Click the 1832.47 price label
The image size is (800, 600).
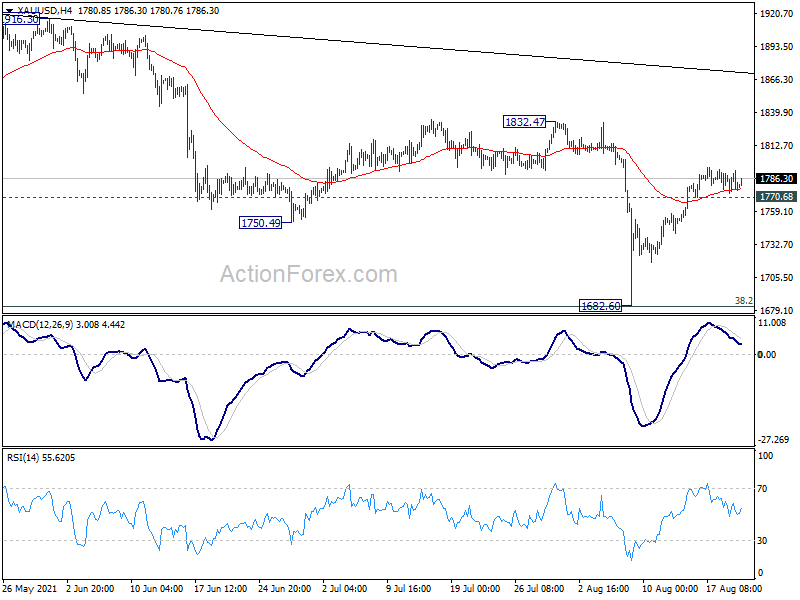coord(524,122)
